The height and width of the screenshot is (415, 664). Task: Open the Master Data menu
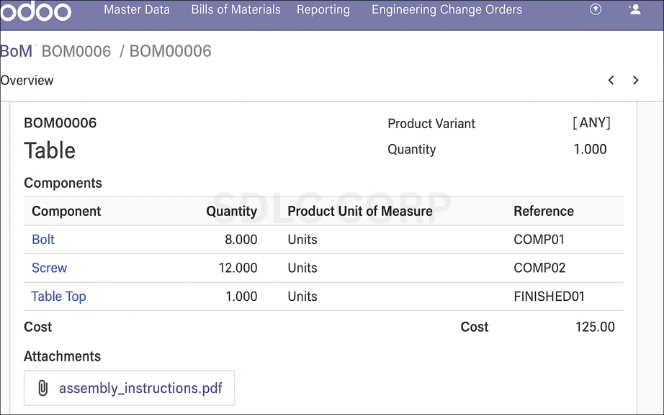pyautogui.click(x=137, y=9)
